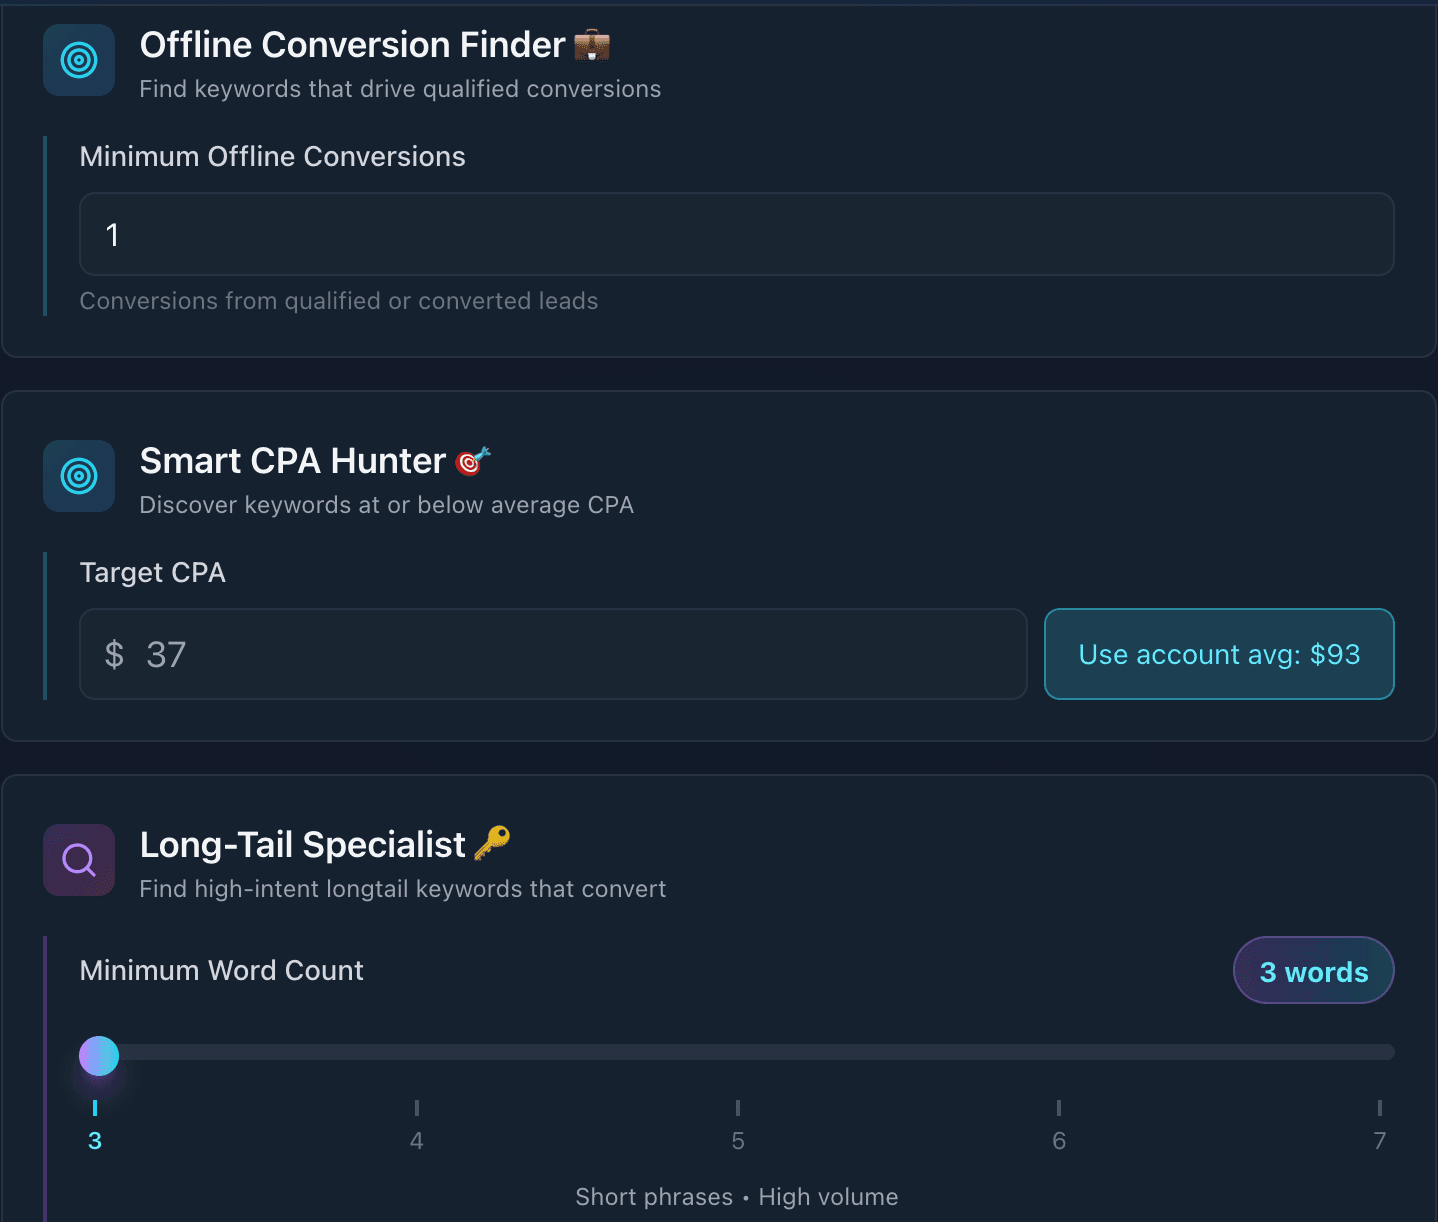1438x1222 pixels.
Task: Click the Long-Tail Specialist heading text
Action: coord(302,845)
